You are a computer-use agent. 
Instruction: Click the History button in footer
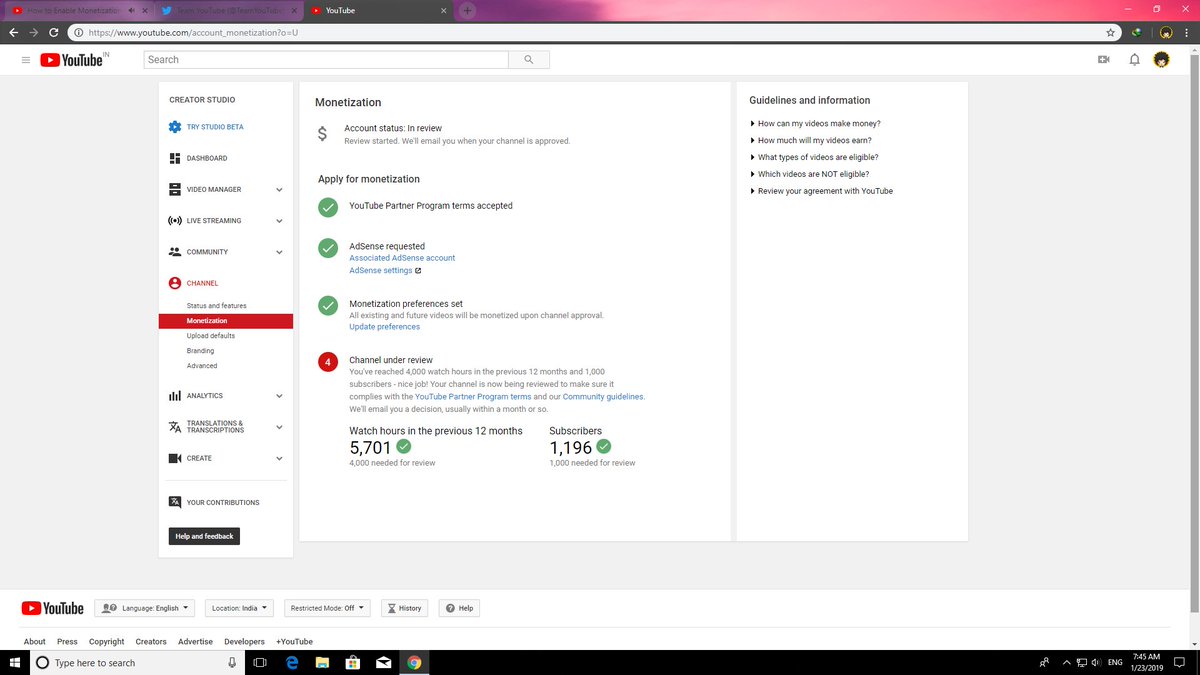[x=404, y=608]
